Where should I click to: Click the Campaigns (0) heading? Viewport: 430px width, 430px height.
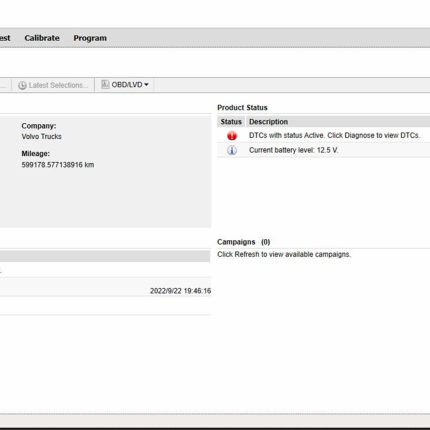[244, 242]
